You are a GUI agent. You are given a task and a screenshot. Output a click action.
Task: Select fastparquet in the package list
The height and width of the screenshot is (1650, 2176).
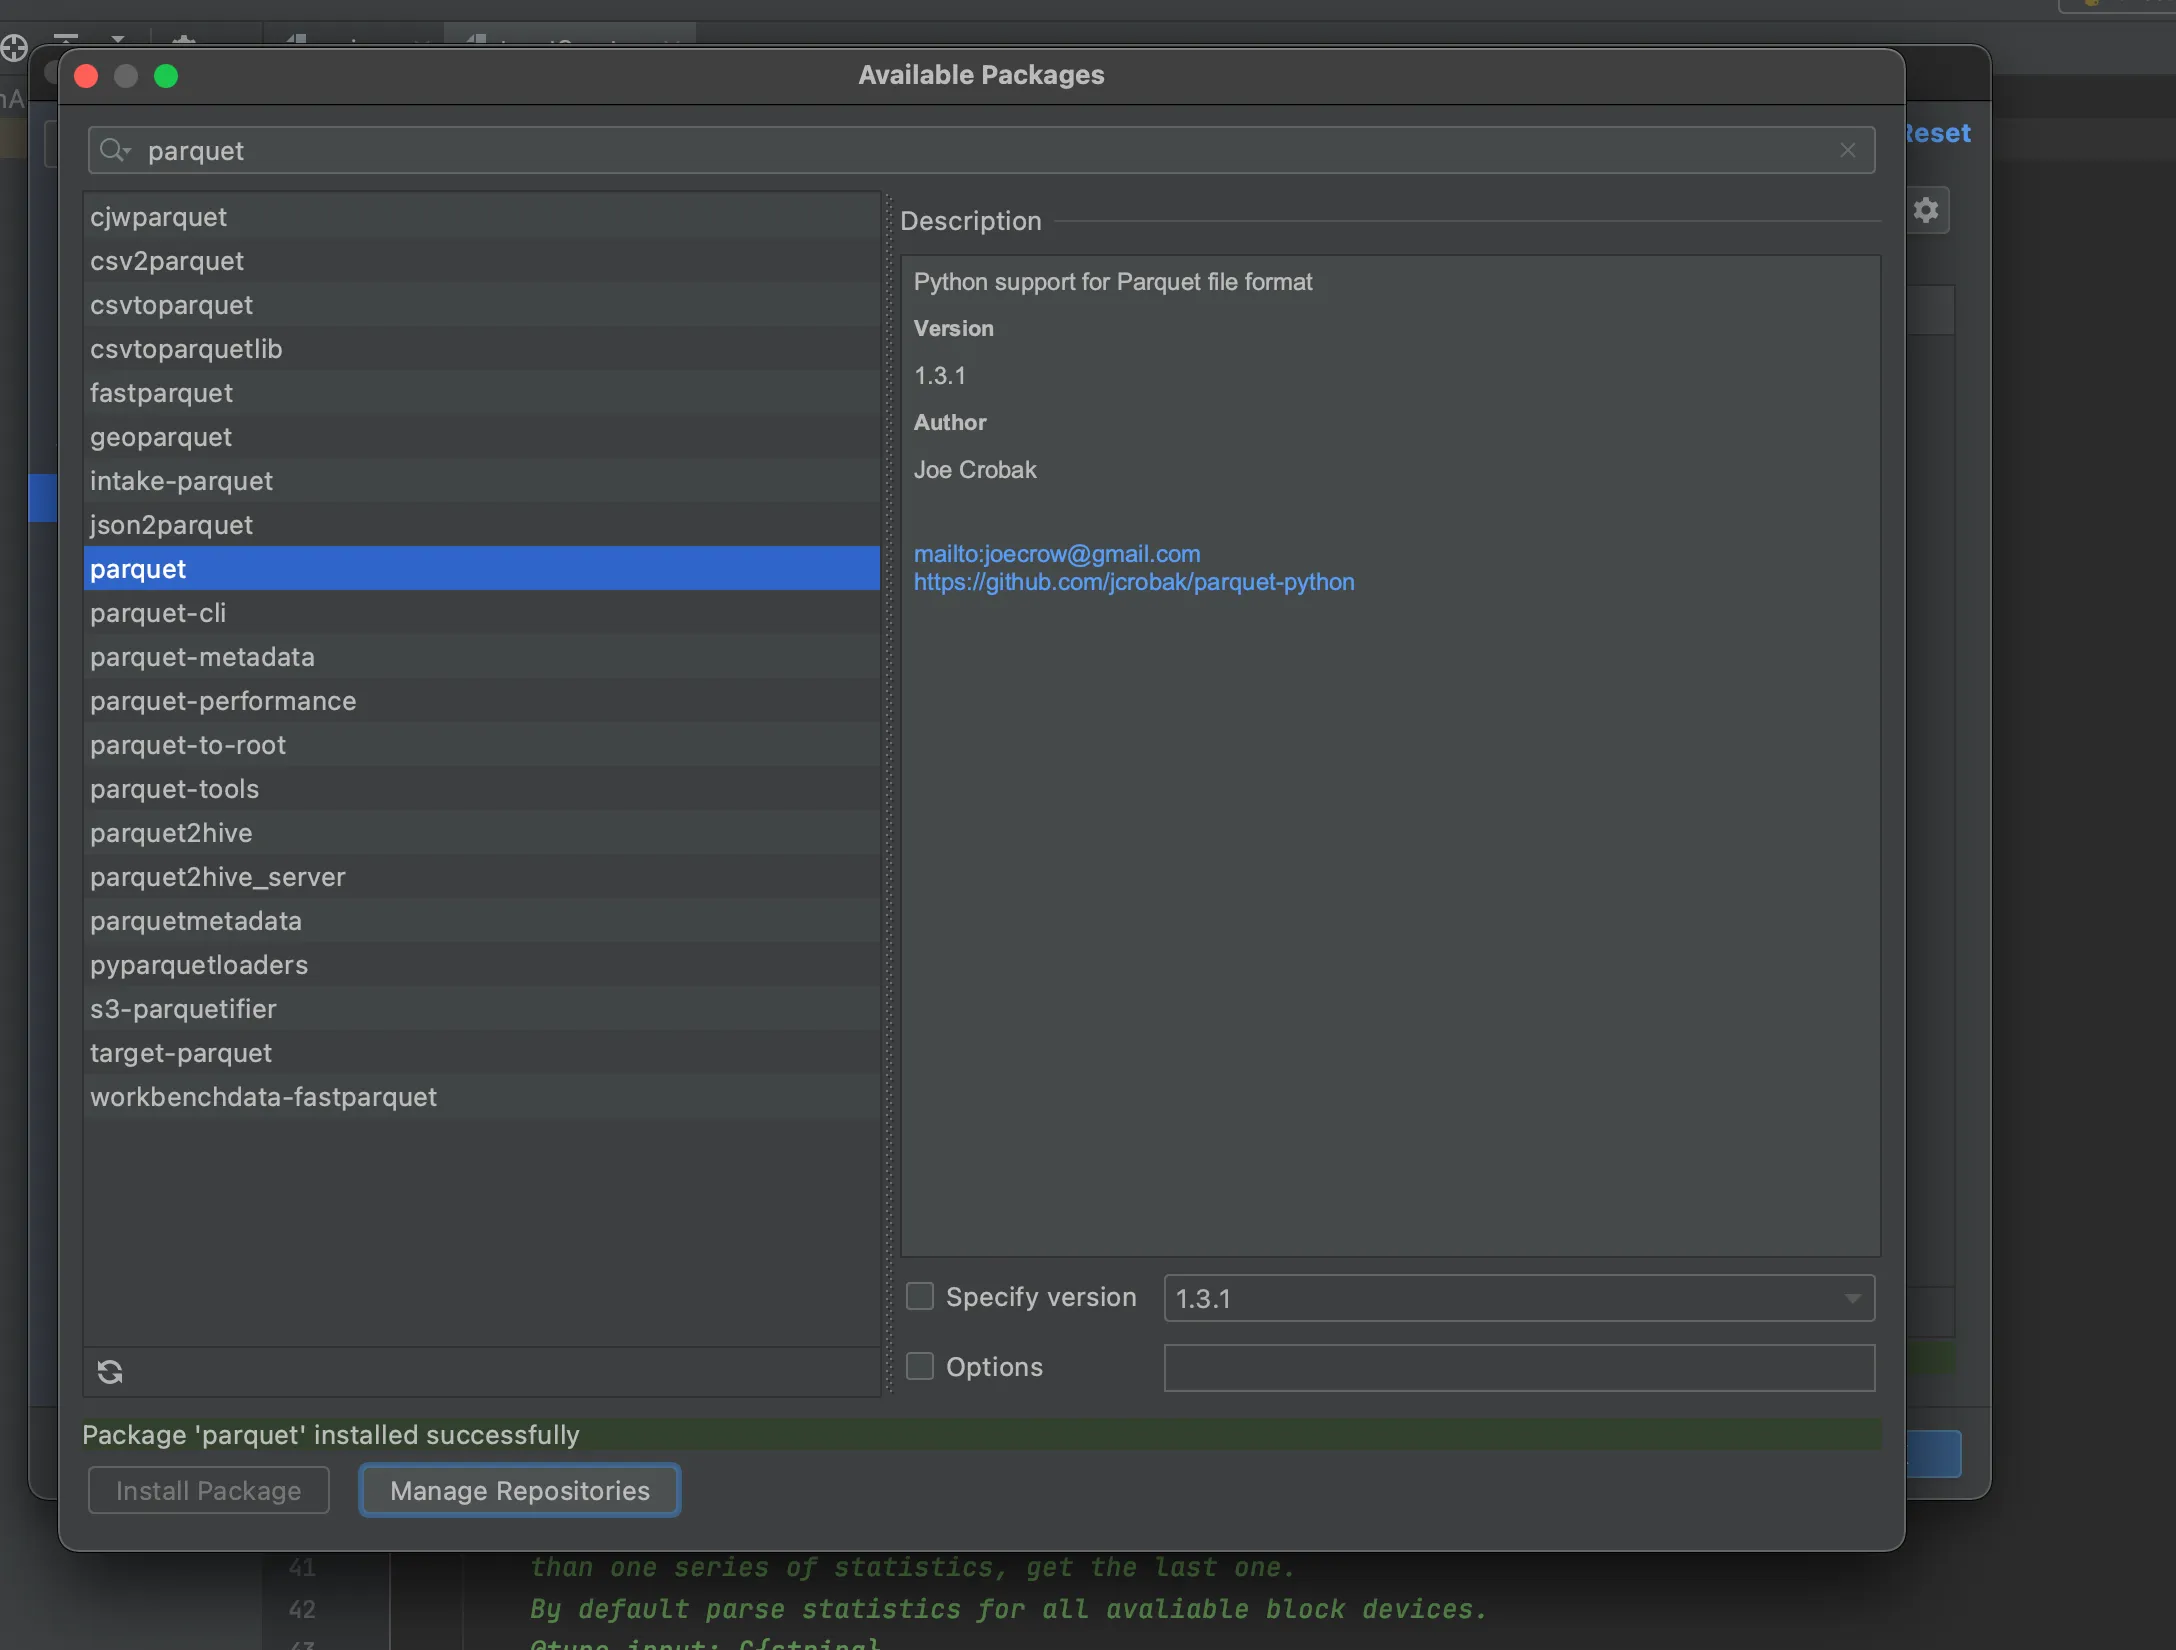click(x=161, y=393)
